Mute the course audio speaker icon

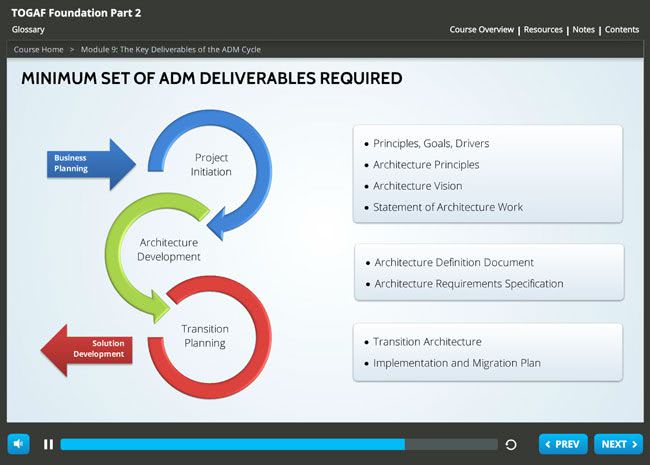(x=19, y=444)
